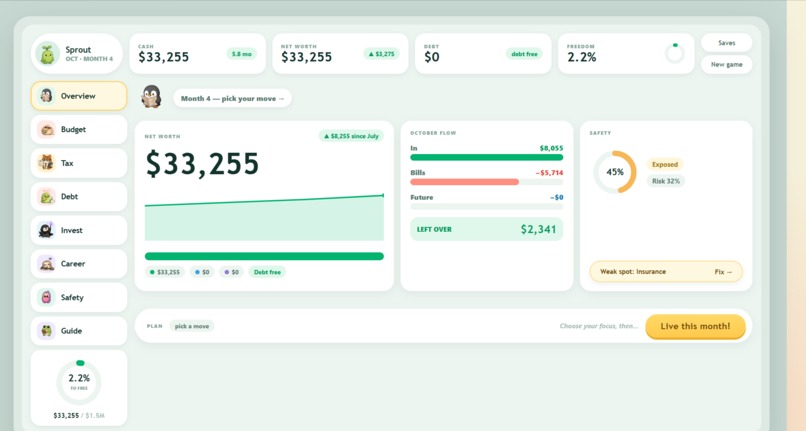Click the Cash $33,255 card
806x431 pixels.
point(197,53)
